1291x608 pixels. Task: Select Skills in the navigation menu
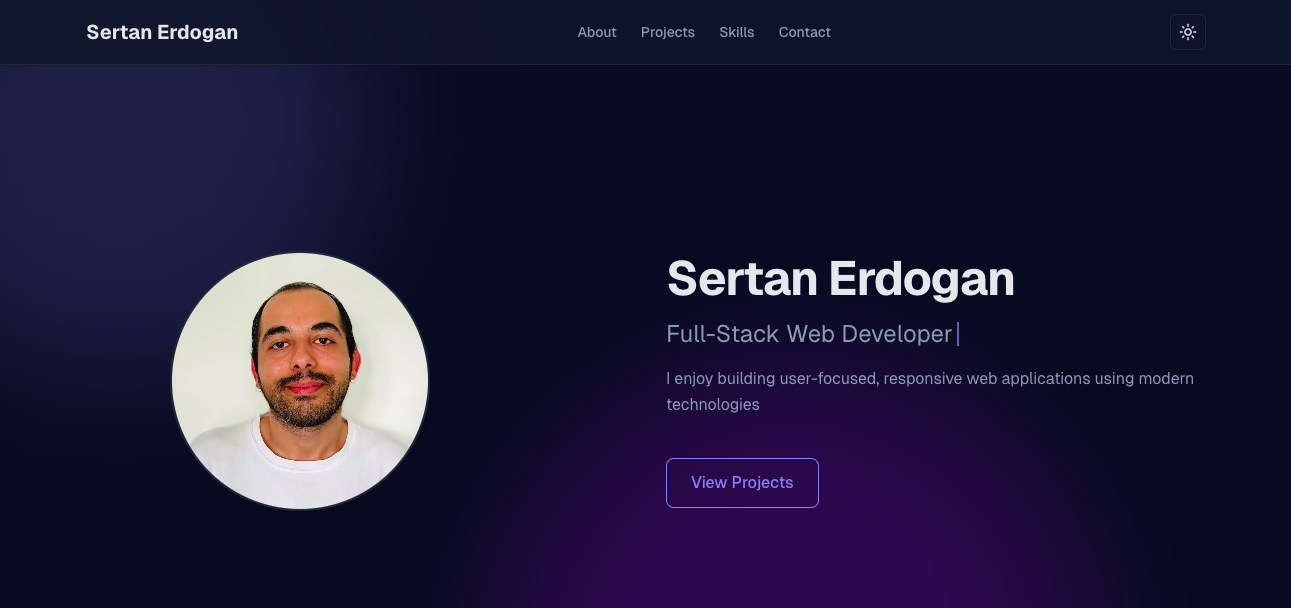click(737, 32)
